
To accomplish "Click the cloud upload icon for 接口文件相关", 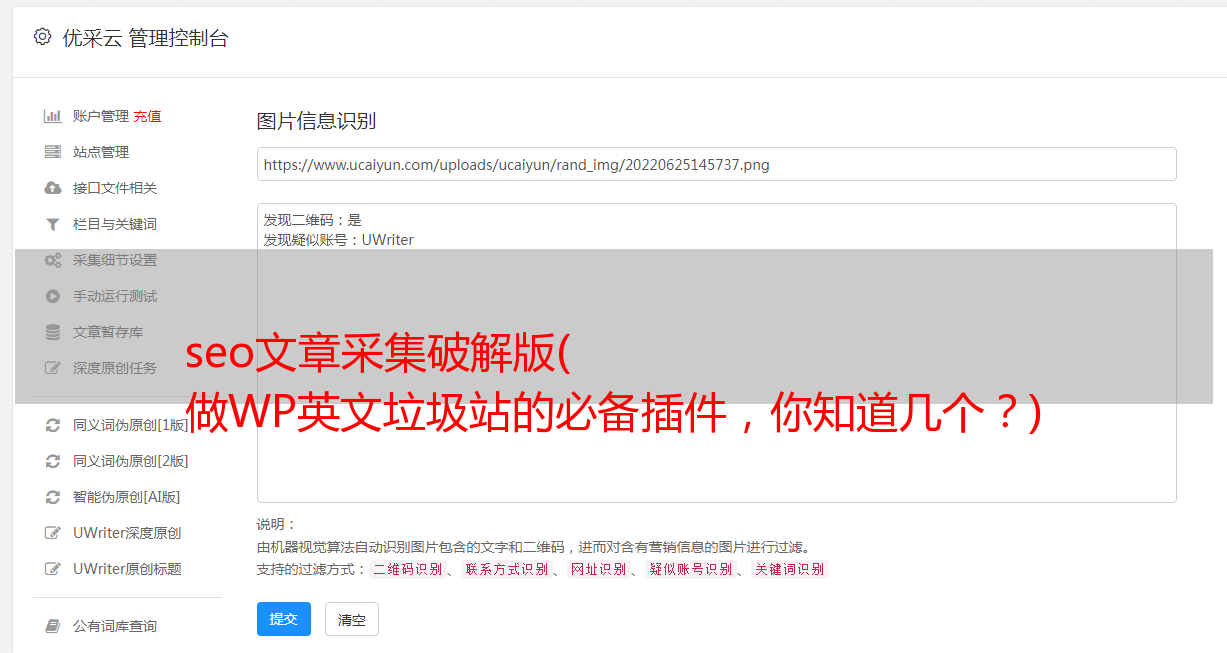I will [53, 188].
